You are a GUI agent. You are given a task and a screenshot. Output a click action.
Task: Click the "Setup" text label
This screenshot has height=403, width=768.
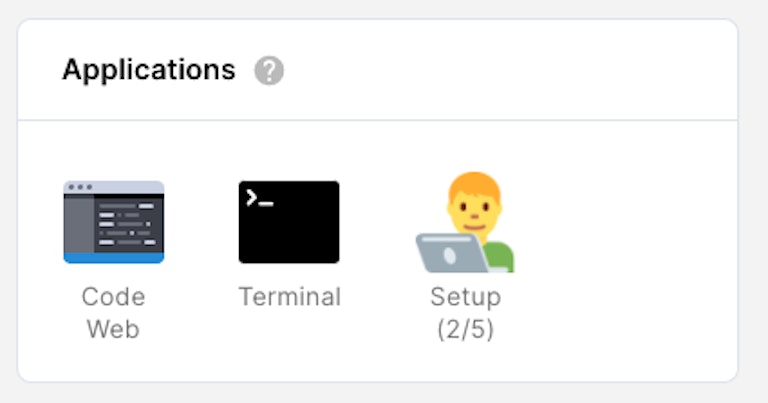pyautogui.click(x=465, y=297)
